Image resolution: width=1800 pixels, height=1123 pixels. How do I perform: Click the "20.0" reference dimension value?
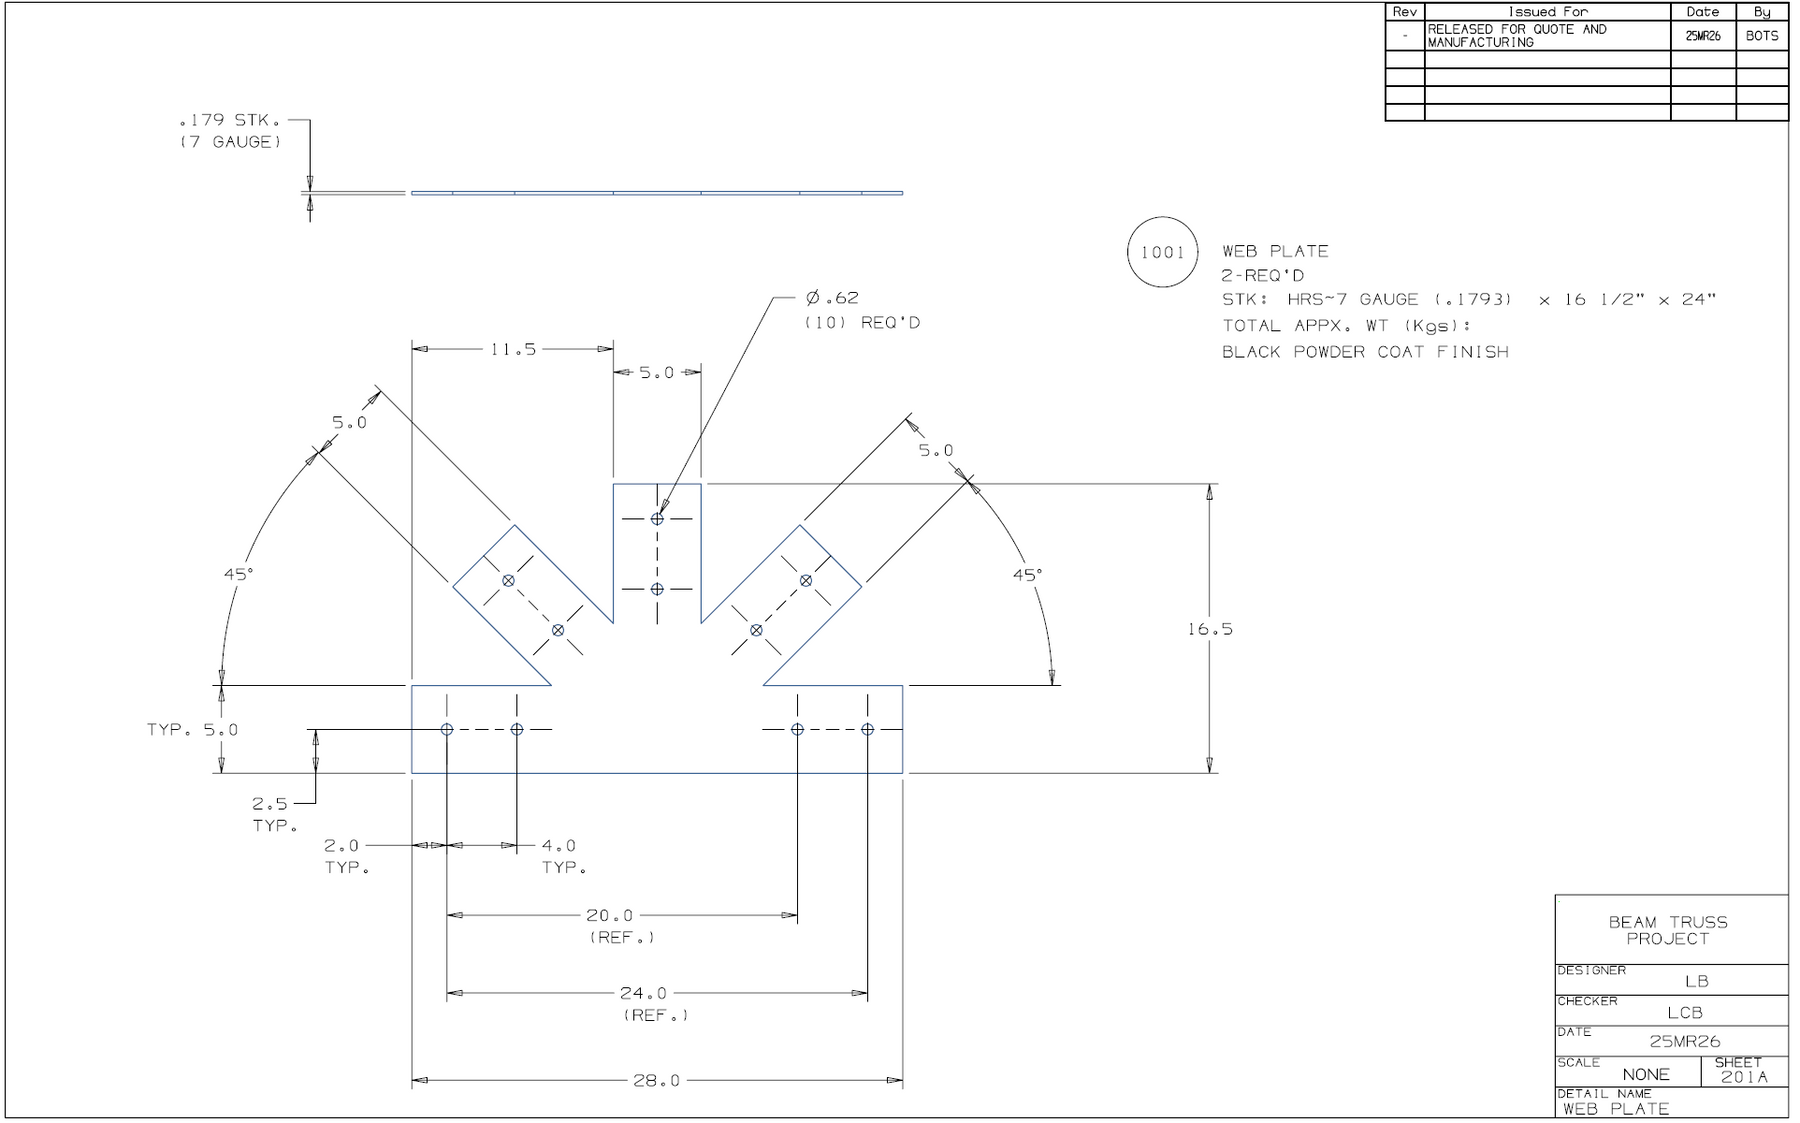tap(610, 915)
